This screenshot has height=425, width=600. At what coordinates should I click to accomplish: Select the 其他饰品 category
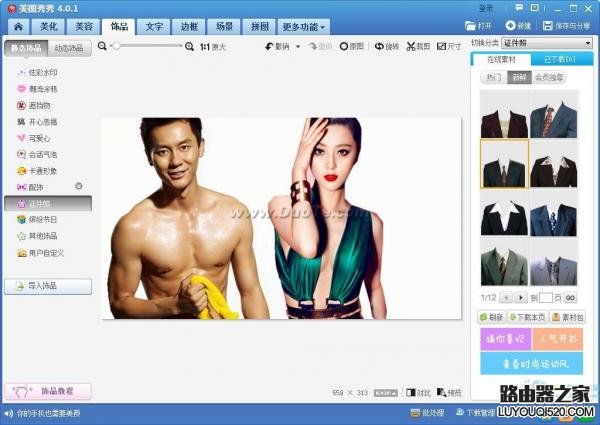coord(37,236)
